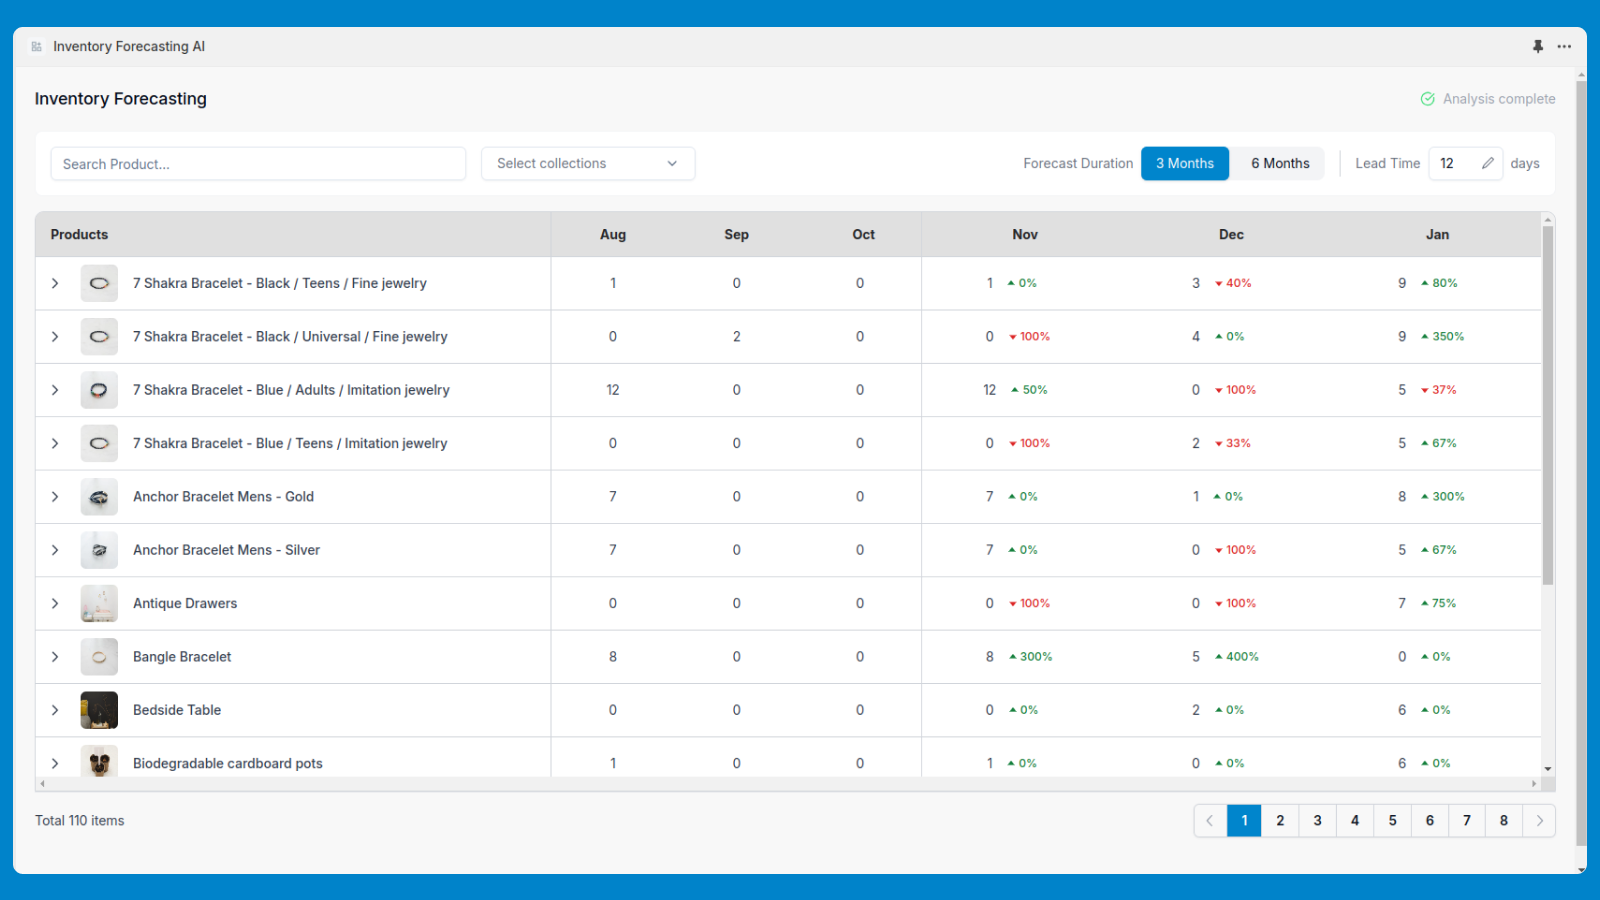Expand the Bedside Table product row
Image resolution: width=1600 pixels, height=900 pixels.
pos(55,710)
